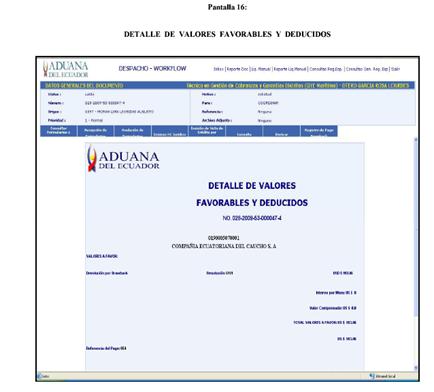The height and width of the screenshot is (392, 434).
Task: Click Salir to log out
Action: pos(395,69)
